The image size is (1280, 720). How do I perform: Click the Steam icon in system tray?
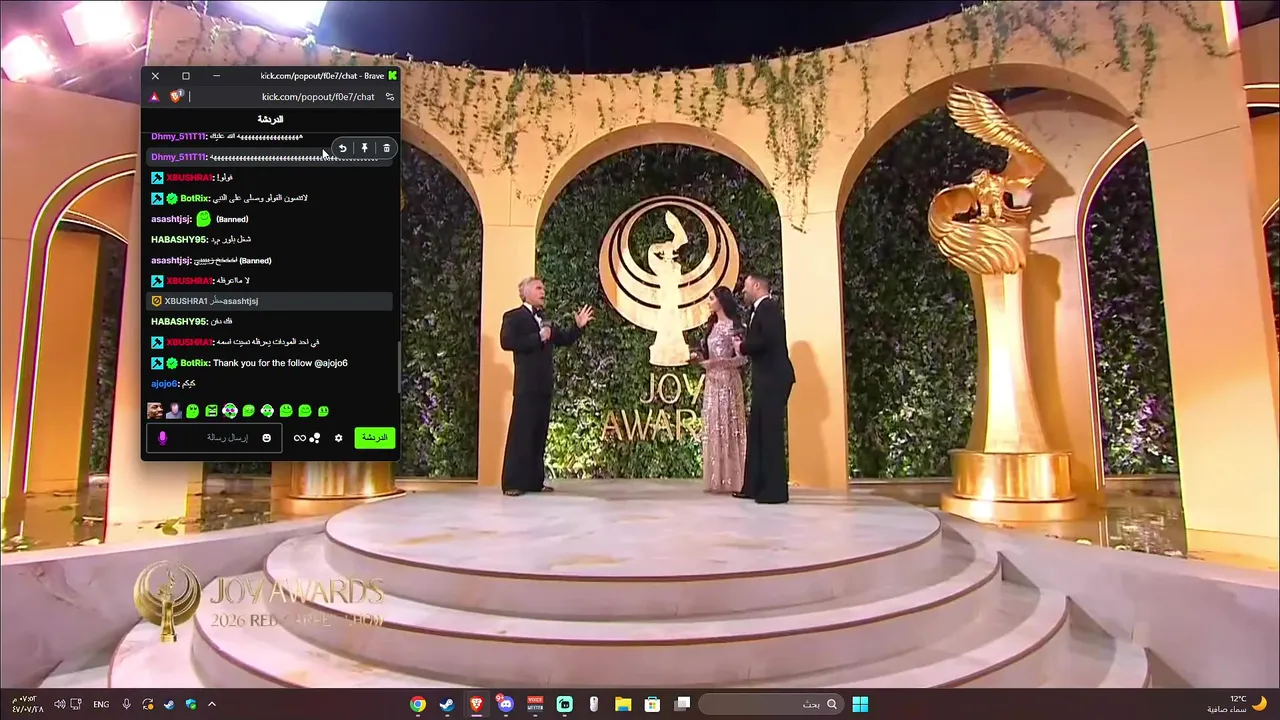169,704
